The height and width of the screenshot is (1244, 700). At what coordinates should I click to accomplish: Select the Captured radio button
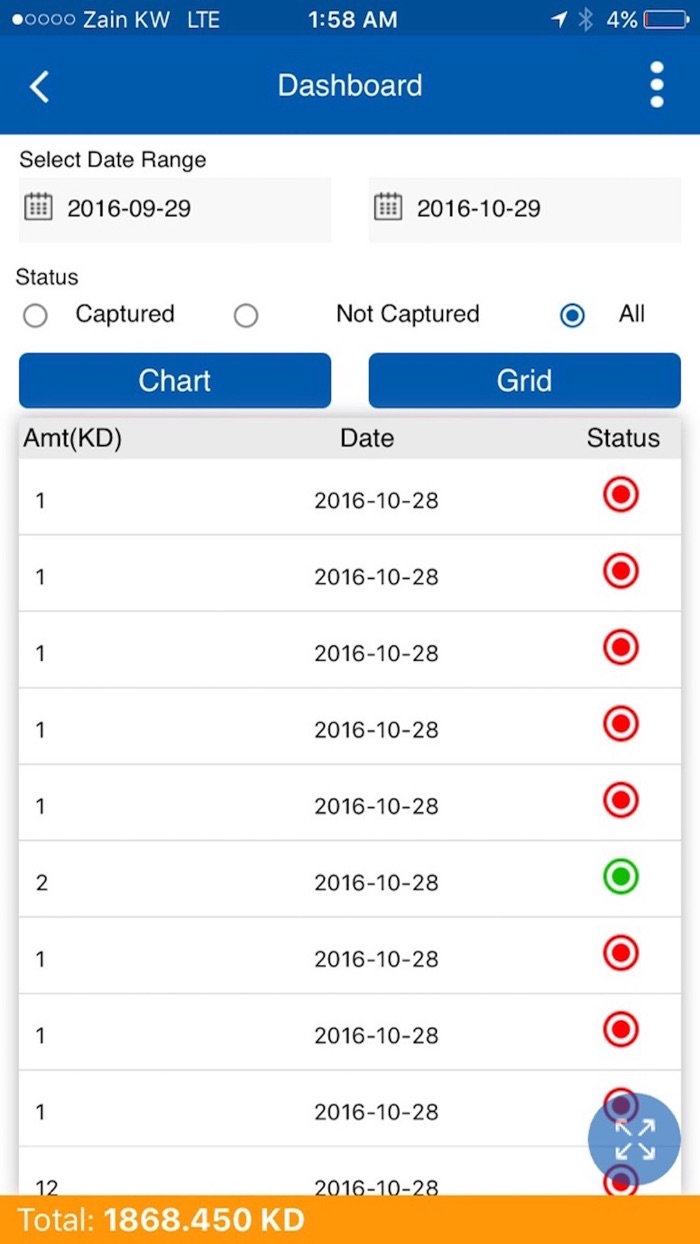tap(36, 316)
